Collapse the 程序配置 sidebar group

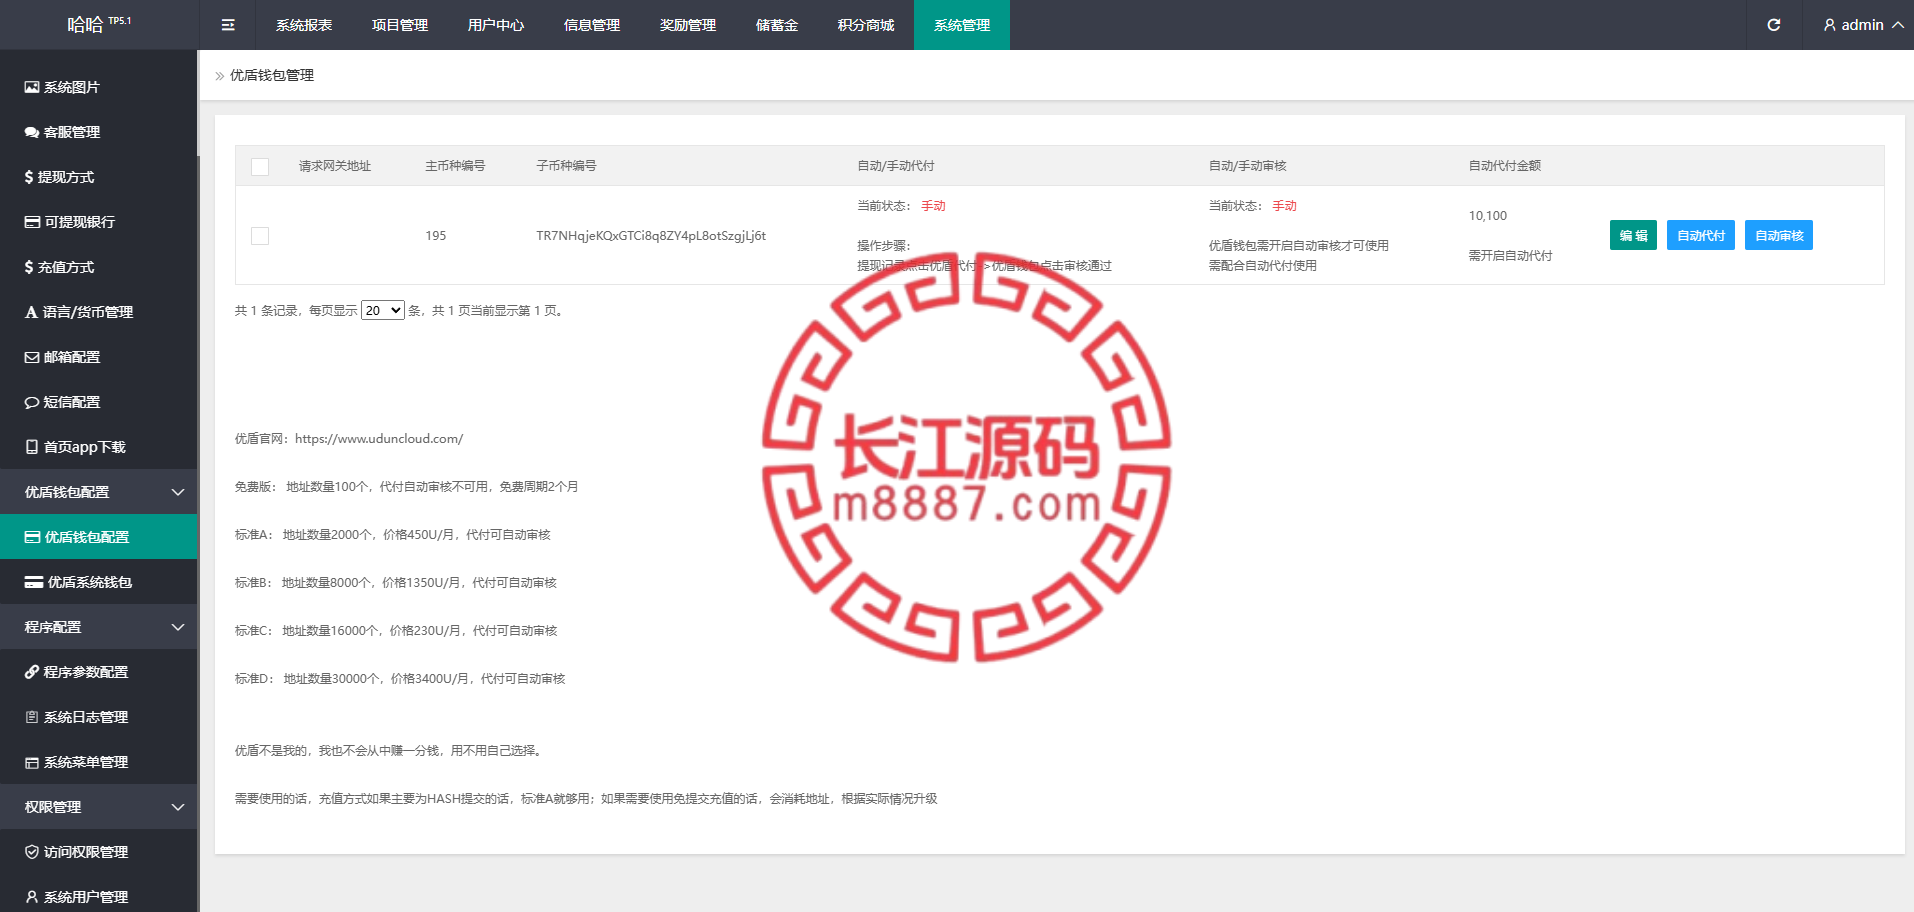[x=178, y=627]
